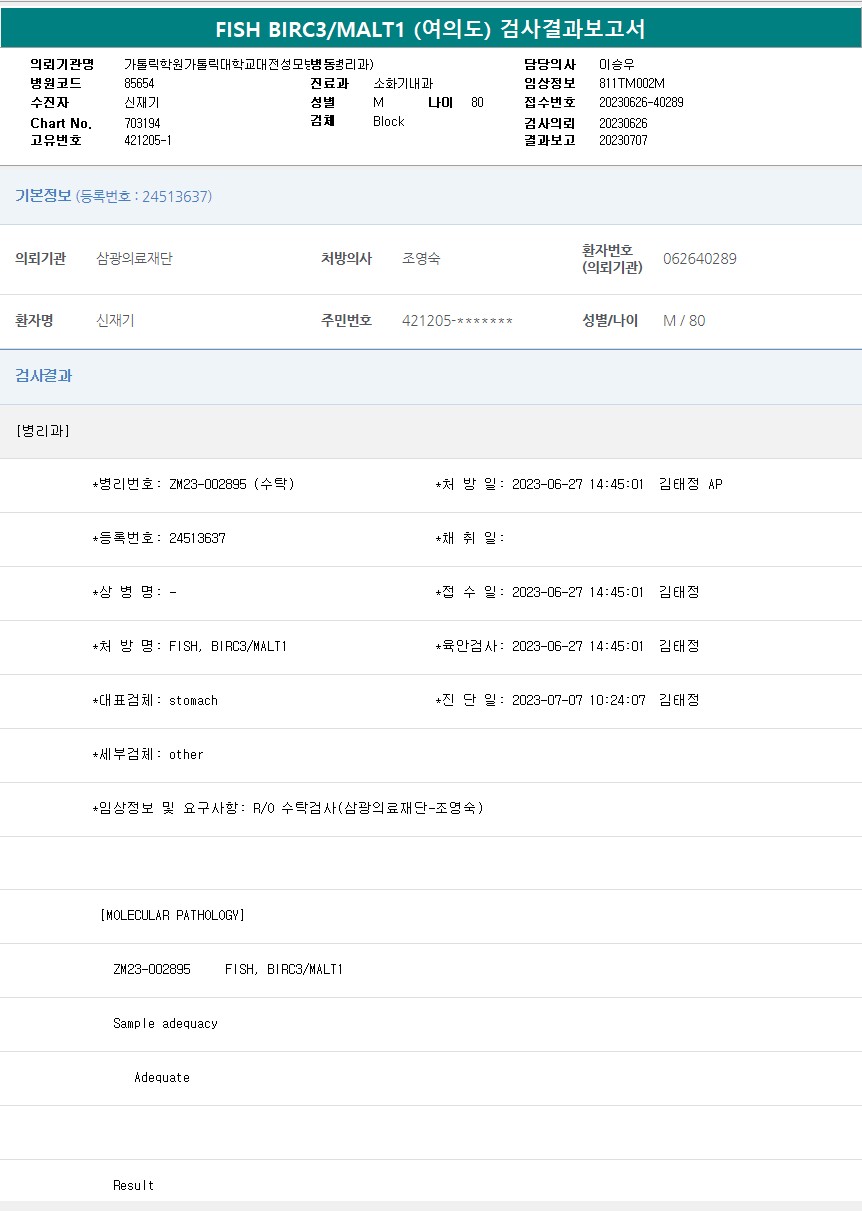Select 의뢰기관 value 삼광의료재단
This screenshot has width=862, height=1211.
click(x=134, y=259)
